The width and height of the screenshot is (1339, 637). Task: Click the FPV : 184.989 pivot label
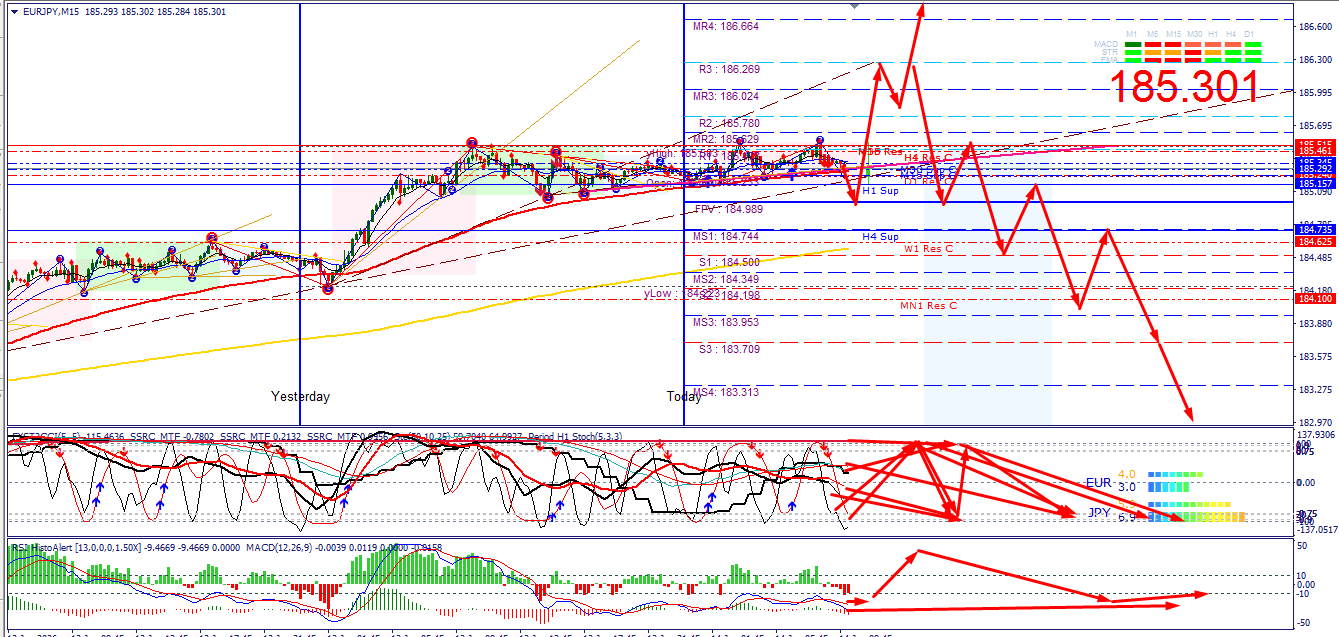point(730,209)
